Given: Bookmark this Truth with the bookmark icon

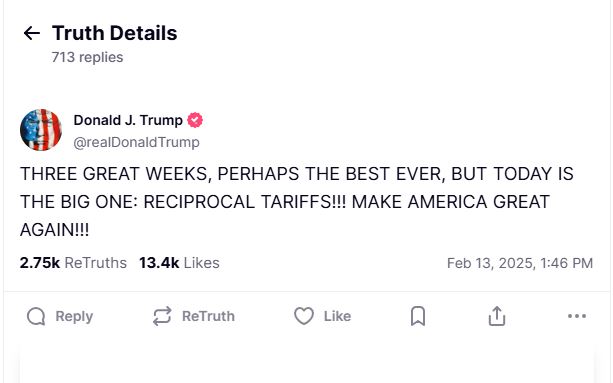Looking at the screenshot, I should (418, 316).
